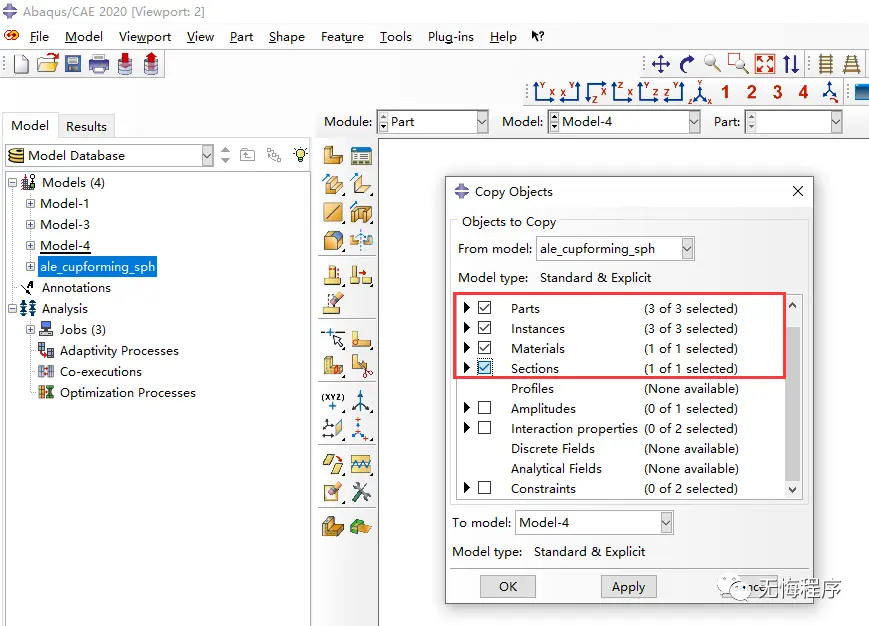This screenshot has width=869, height=626.
Task: Uncheck the Instances checkbox
Action: [484, 327]
